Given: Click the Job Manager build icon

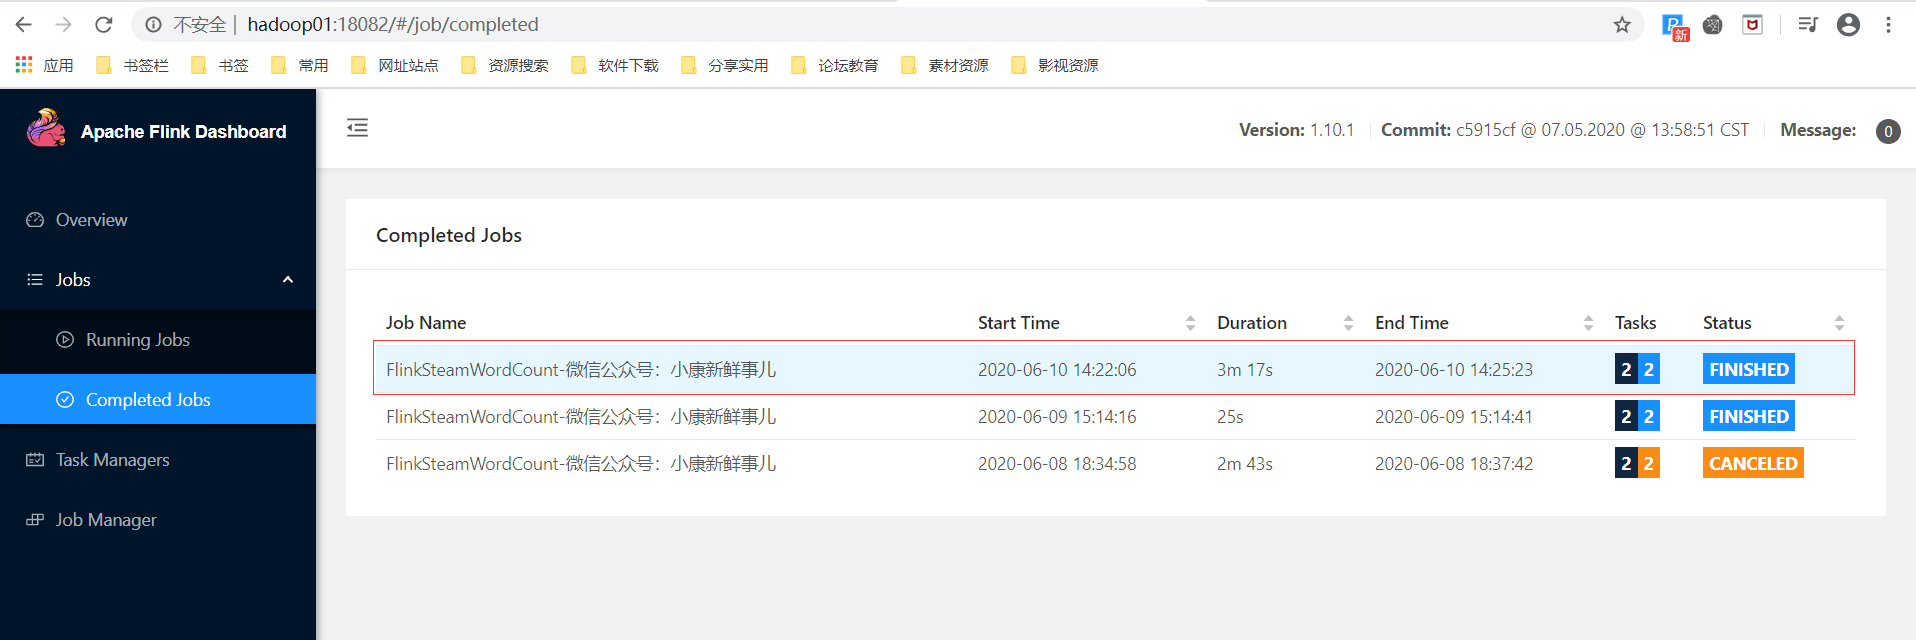Looking at the screenshot, I should [x=35, y=519].
